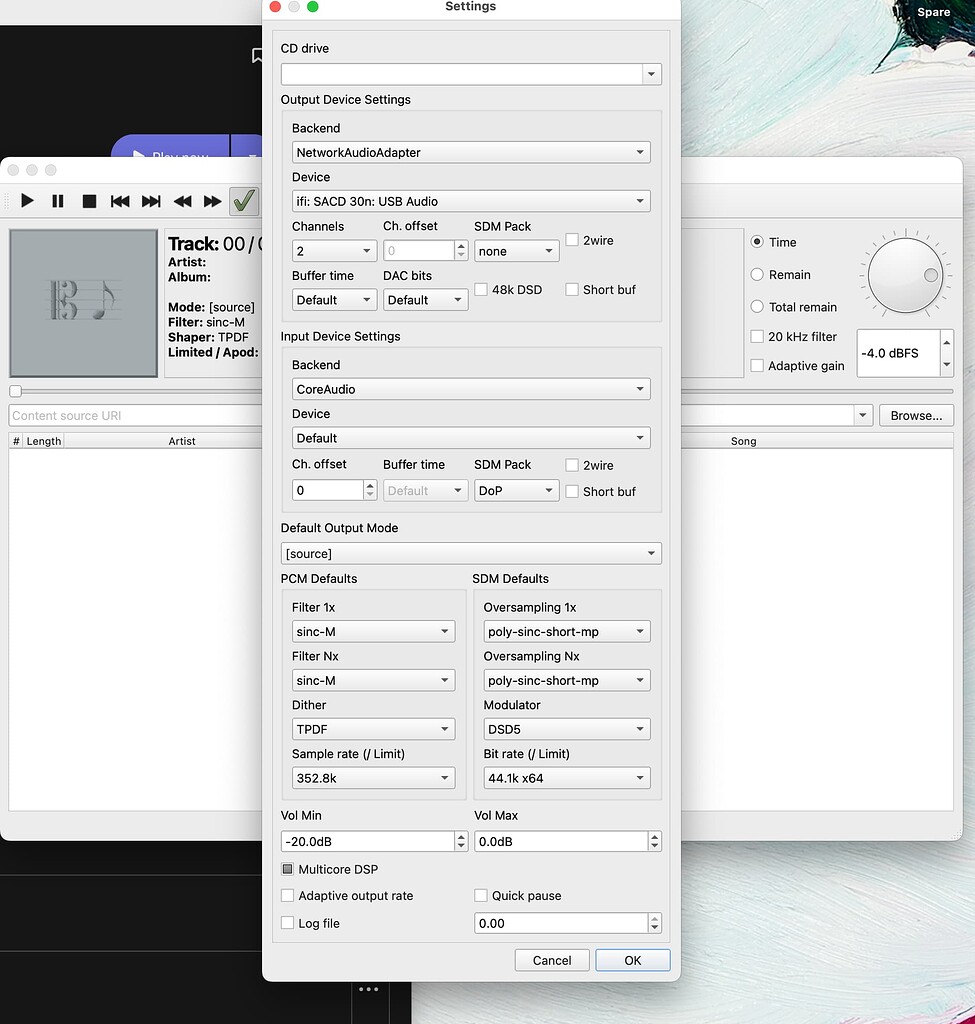
Task: Stop playback with the stop icon
Action: 88,200
